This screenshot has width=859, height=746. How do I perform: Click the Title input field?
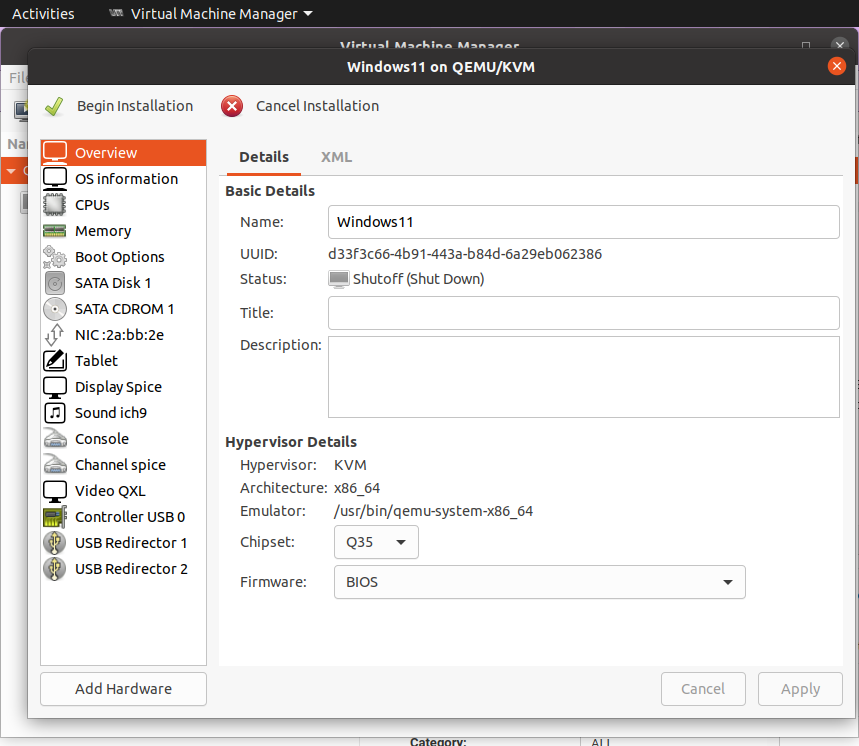(583, 313)
